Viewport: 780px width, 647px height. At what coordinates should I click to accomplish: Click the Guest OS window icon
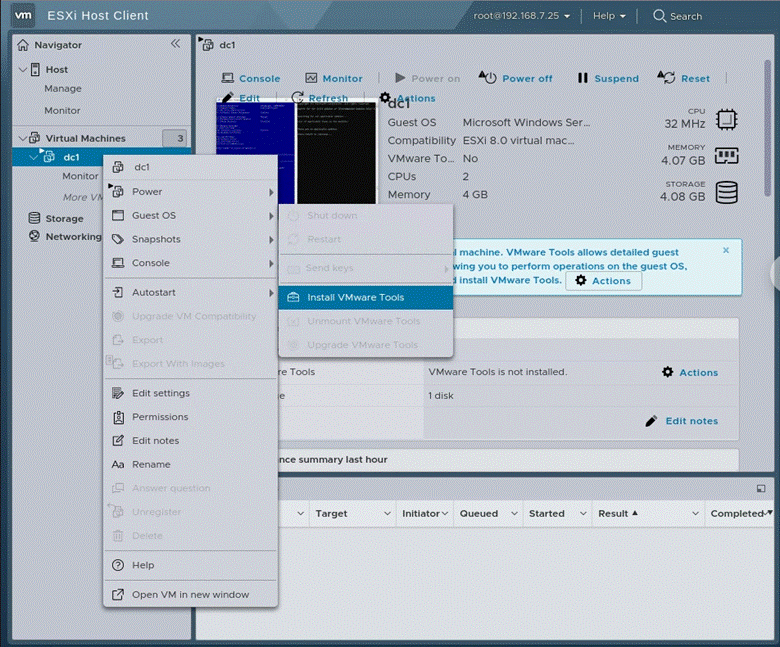pos(118,215)
